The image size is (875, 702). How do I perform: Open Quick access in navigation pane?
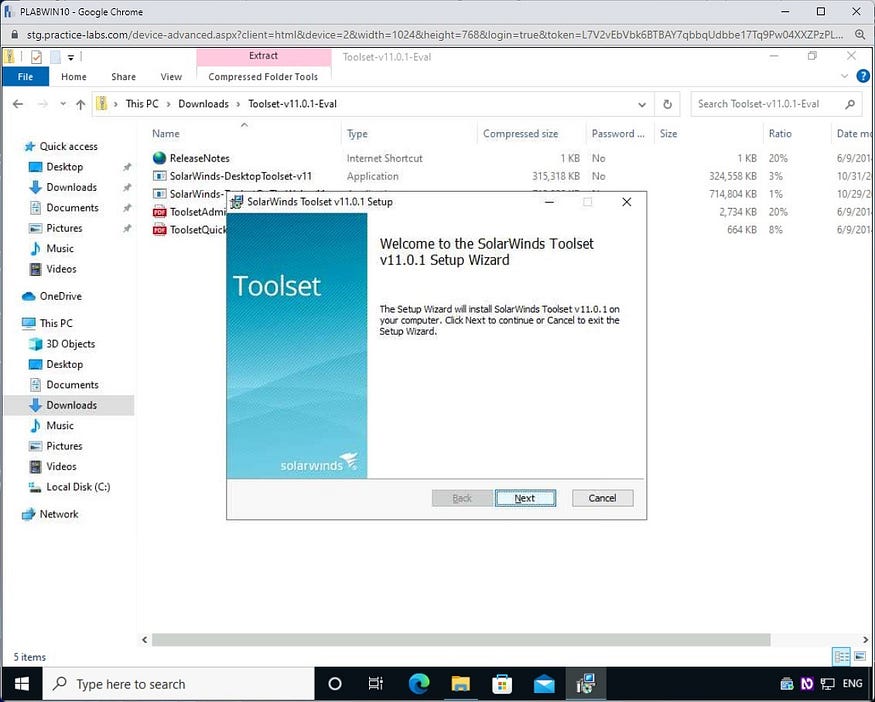click(68, 146)
